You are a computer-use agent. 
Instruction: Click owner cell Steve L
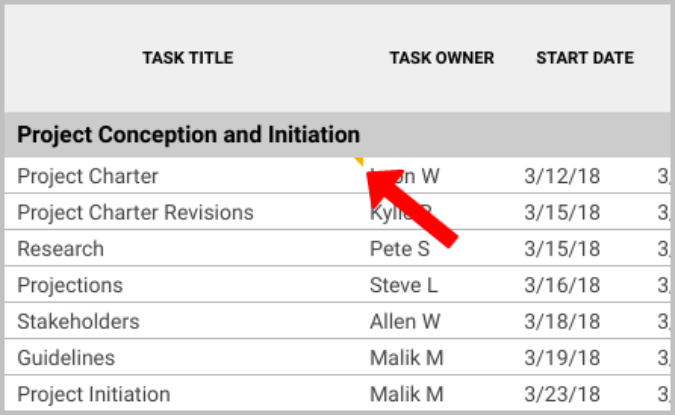[403, 285]
